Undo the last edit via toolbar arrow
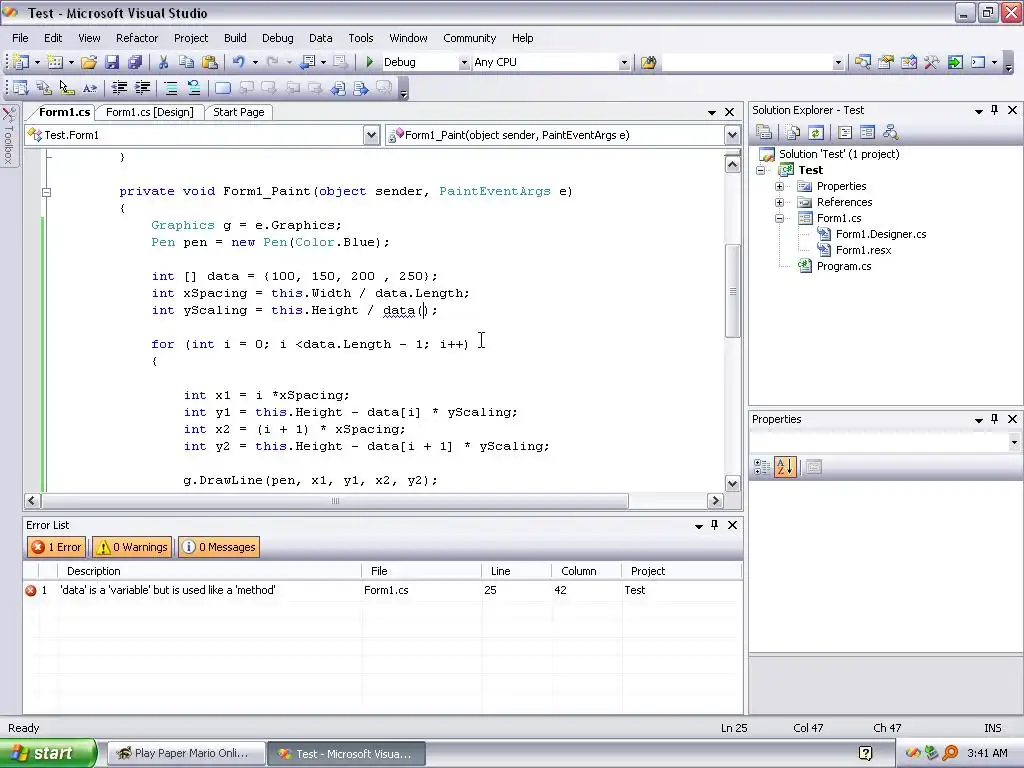 click(238, 62)
